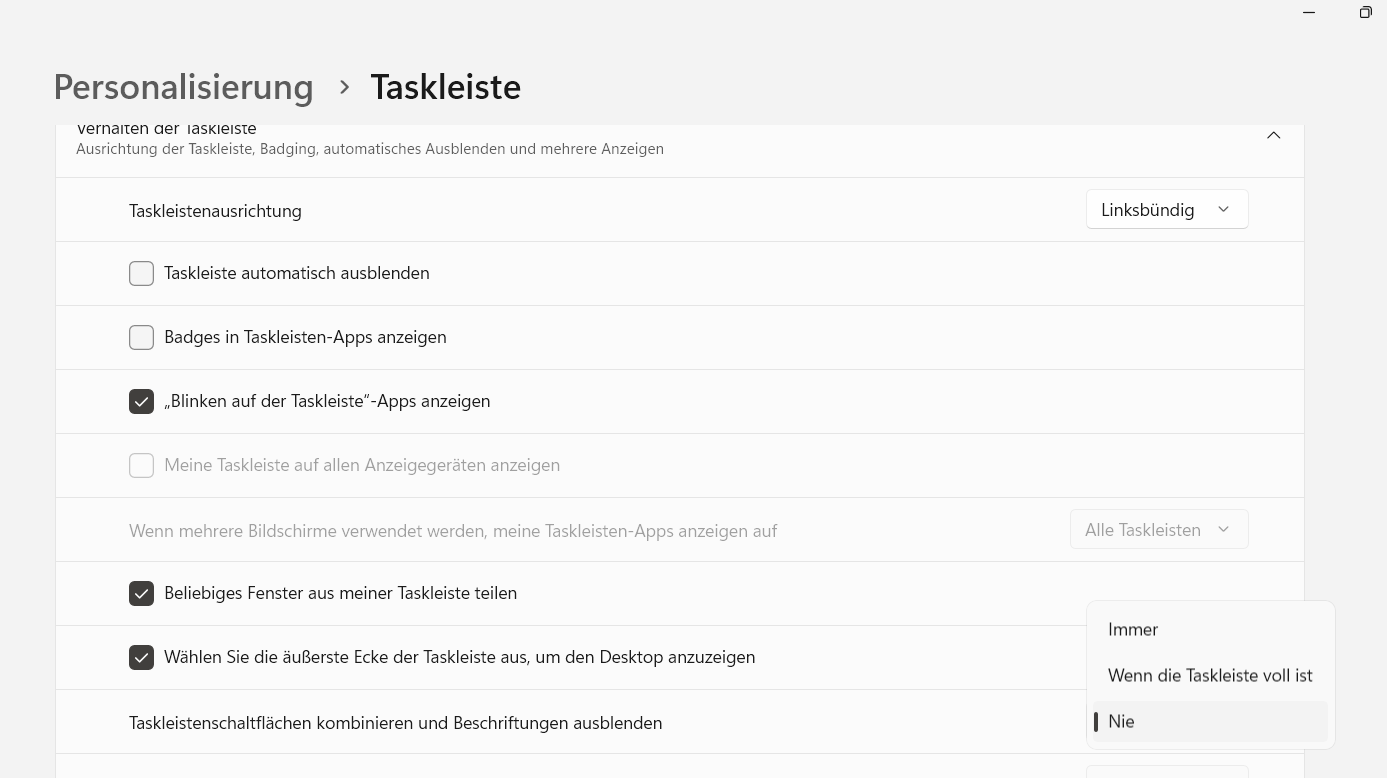Select Wenn die Taskleiste voll ist option

(x=1210, y=676)
